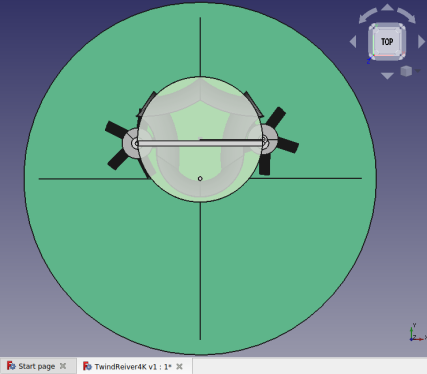Click the bottom edge of the navigation cube
Image resolution: width=427 pixels, height=374 pixels.
pos(387,57)
